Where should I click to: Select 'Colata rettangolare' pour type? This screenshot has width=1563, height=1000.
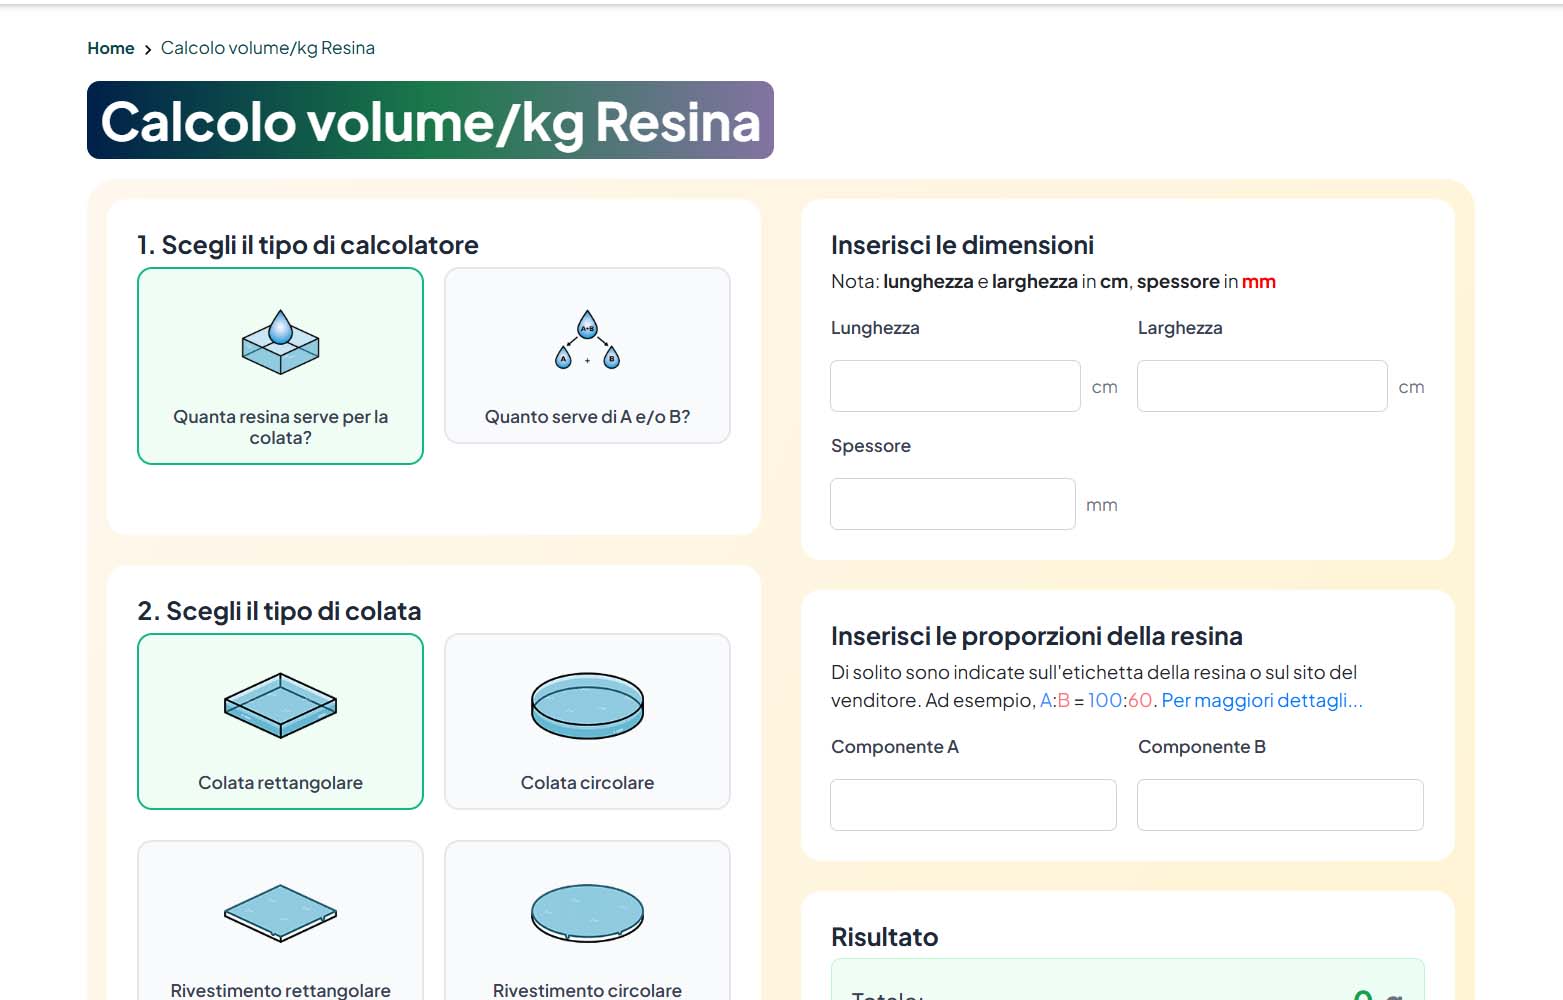[x=280, y=783]
